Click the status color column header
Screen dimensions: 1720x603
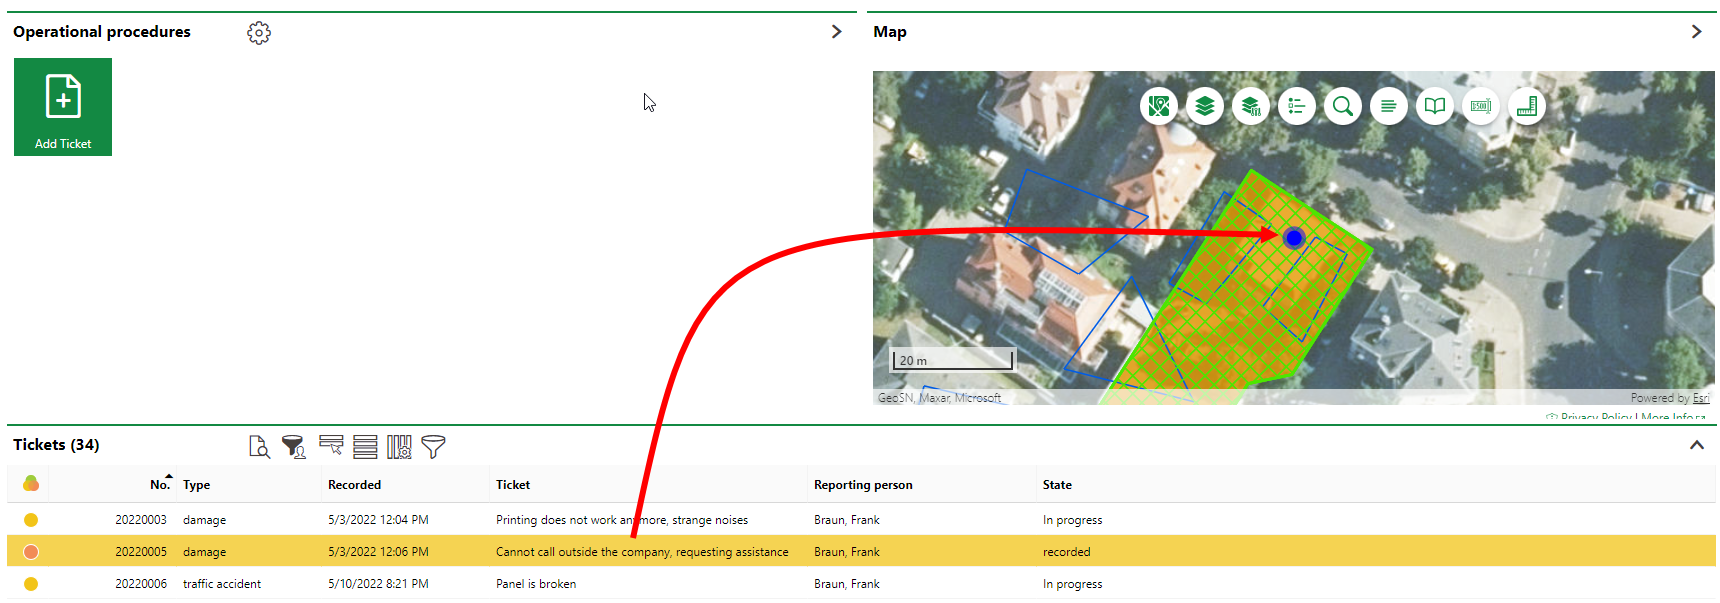[31, 484]
